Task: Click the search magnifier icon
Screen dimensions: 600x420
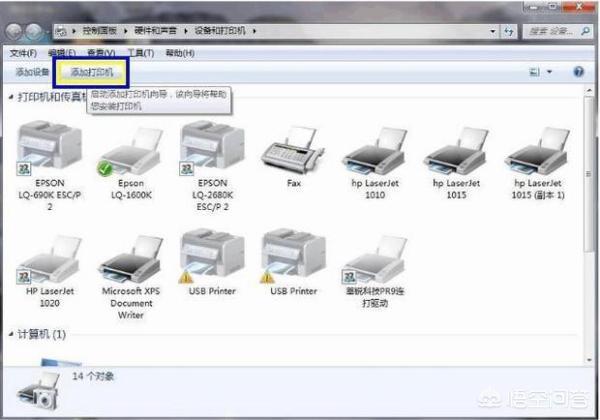Action: tap(585, 31)
